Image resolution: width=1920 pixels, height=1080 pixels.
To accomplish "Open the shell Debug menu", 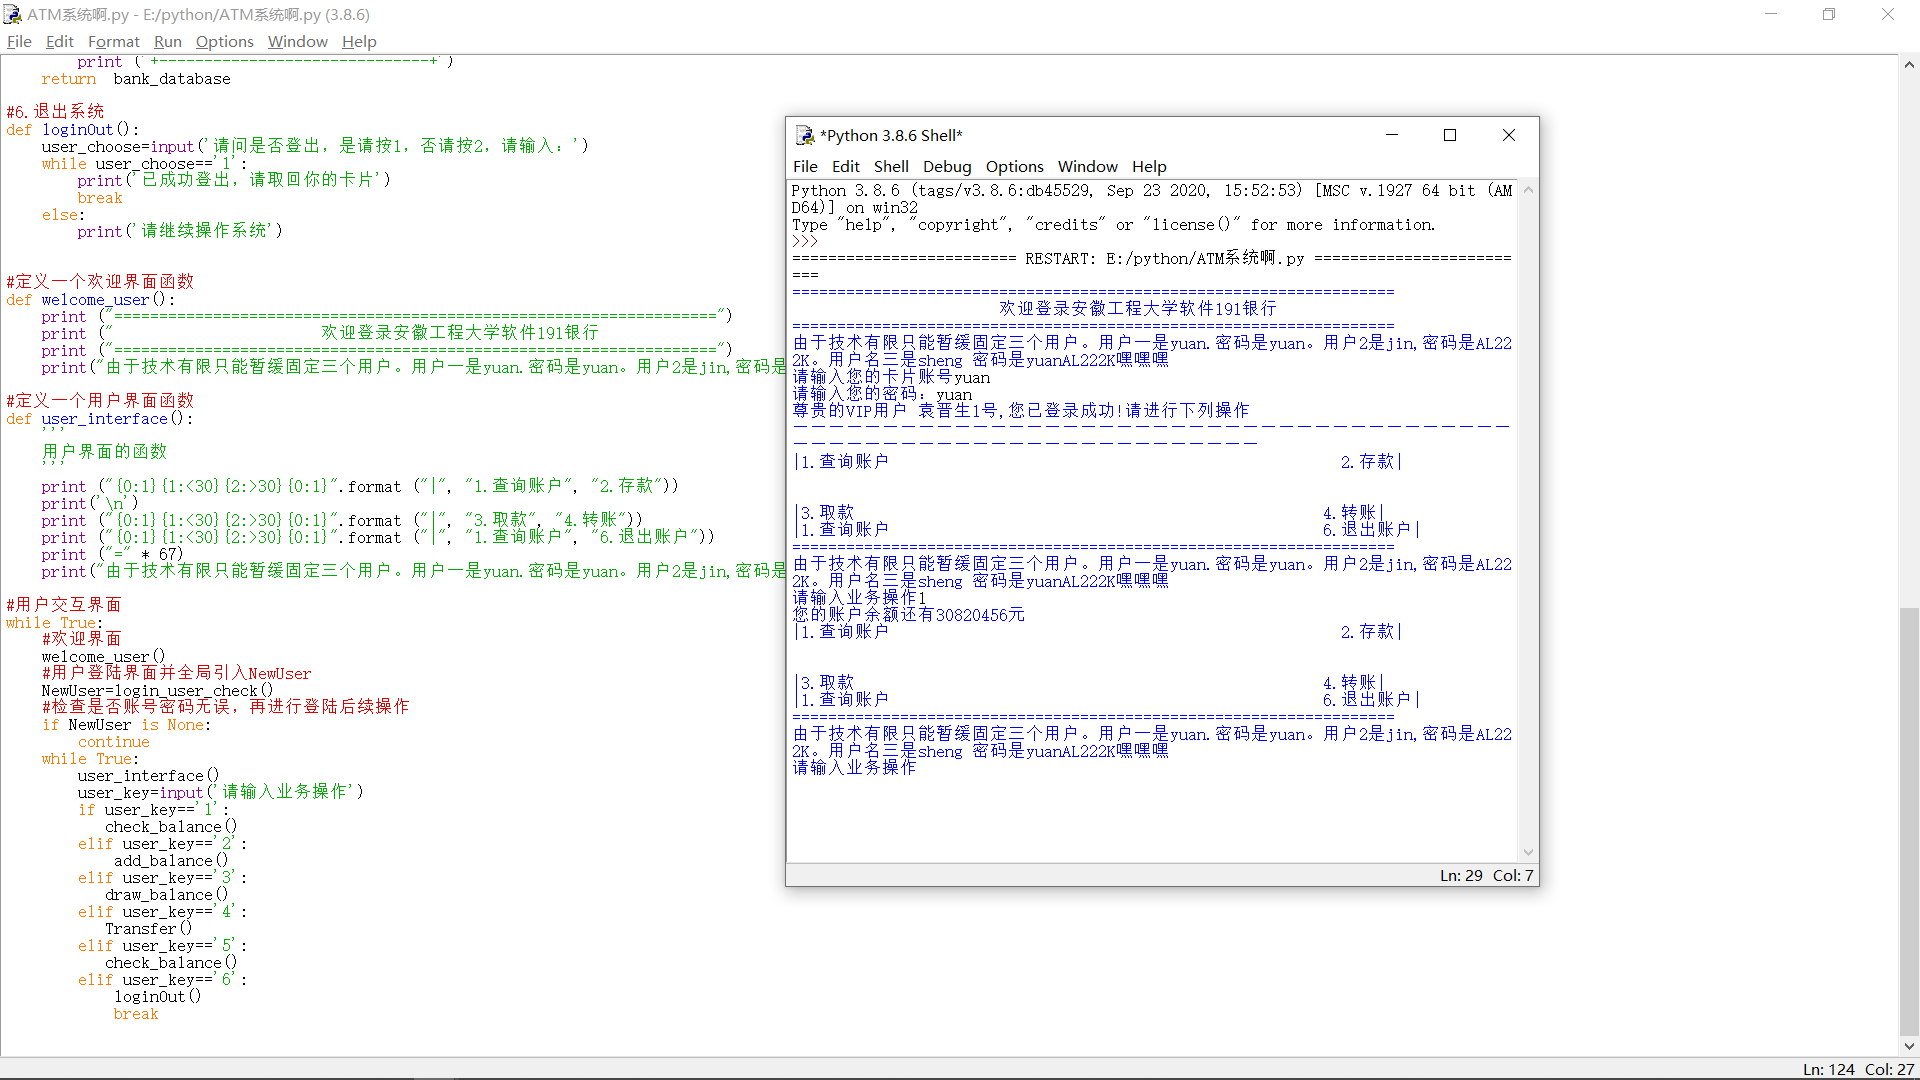I will 946,166.
